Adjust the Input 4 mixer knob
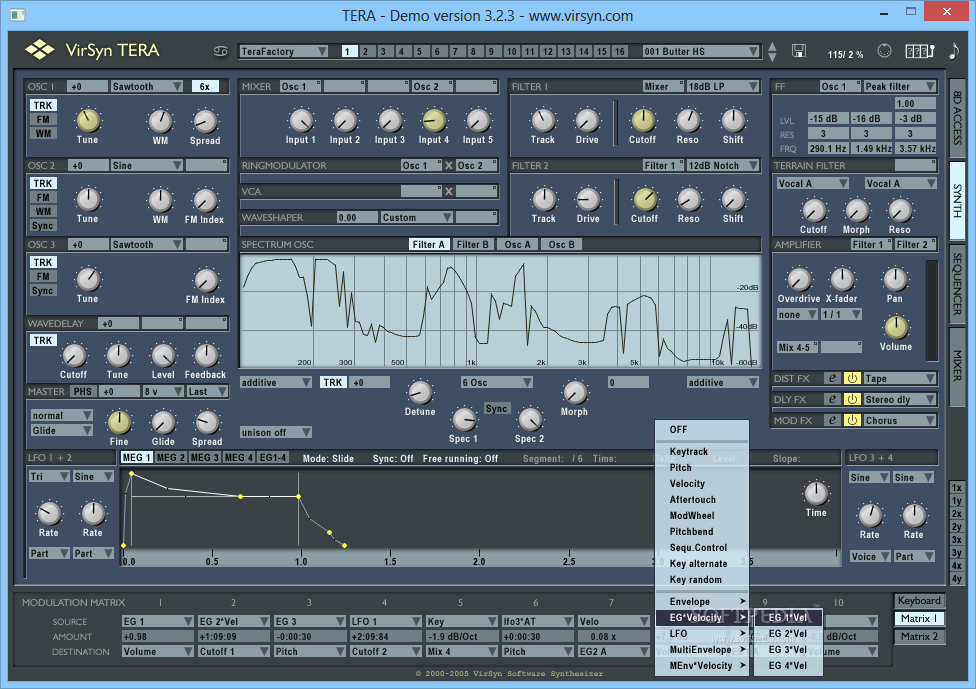The width and height of the screenshot is (976, 689). (x=434, y=120)
